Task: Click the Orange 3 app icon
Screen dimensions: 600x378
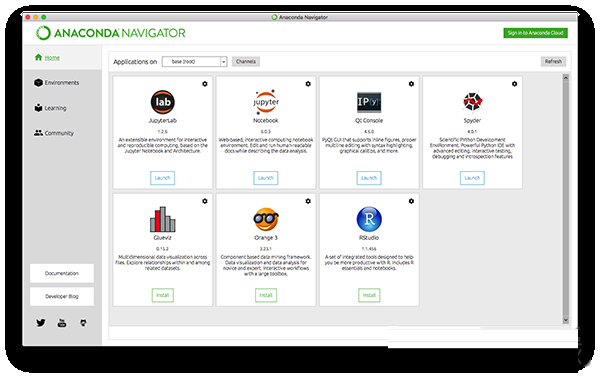Action: point(266,219)
